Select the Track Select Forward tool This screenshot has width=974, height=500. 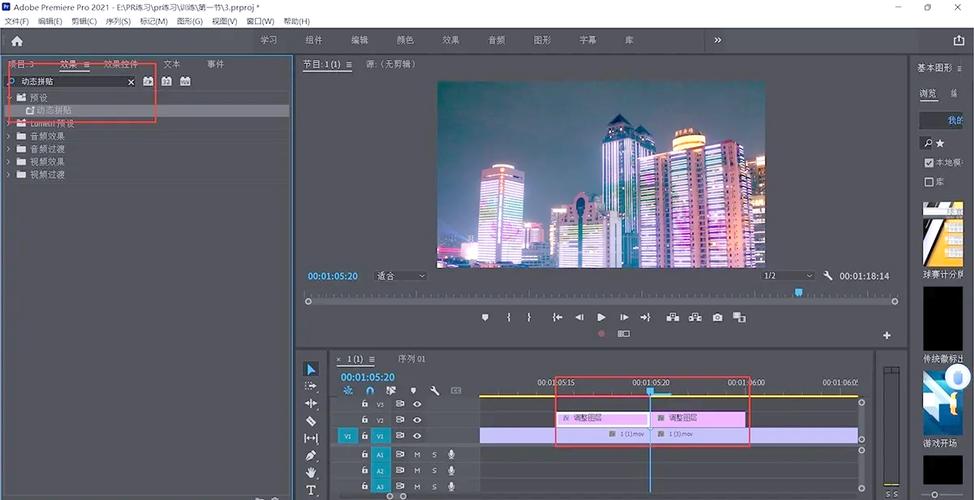pyautogui.click(x=311, y=386)
